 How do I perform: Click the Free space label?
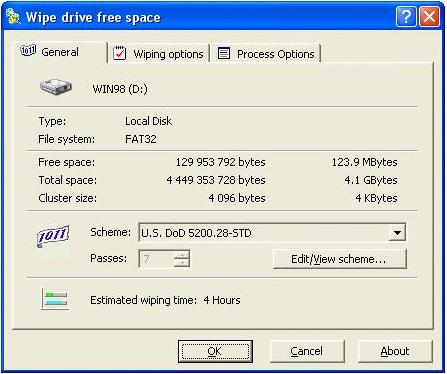pyautogui.click(x=67, y=162)
